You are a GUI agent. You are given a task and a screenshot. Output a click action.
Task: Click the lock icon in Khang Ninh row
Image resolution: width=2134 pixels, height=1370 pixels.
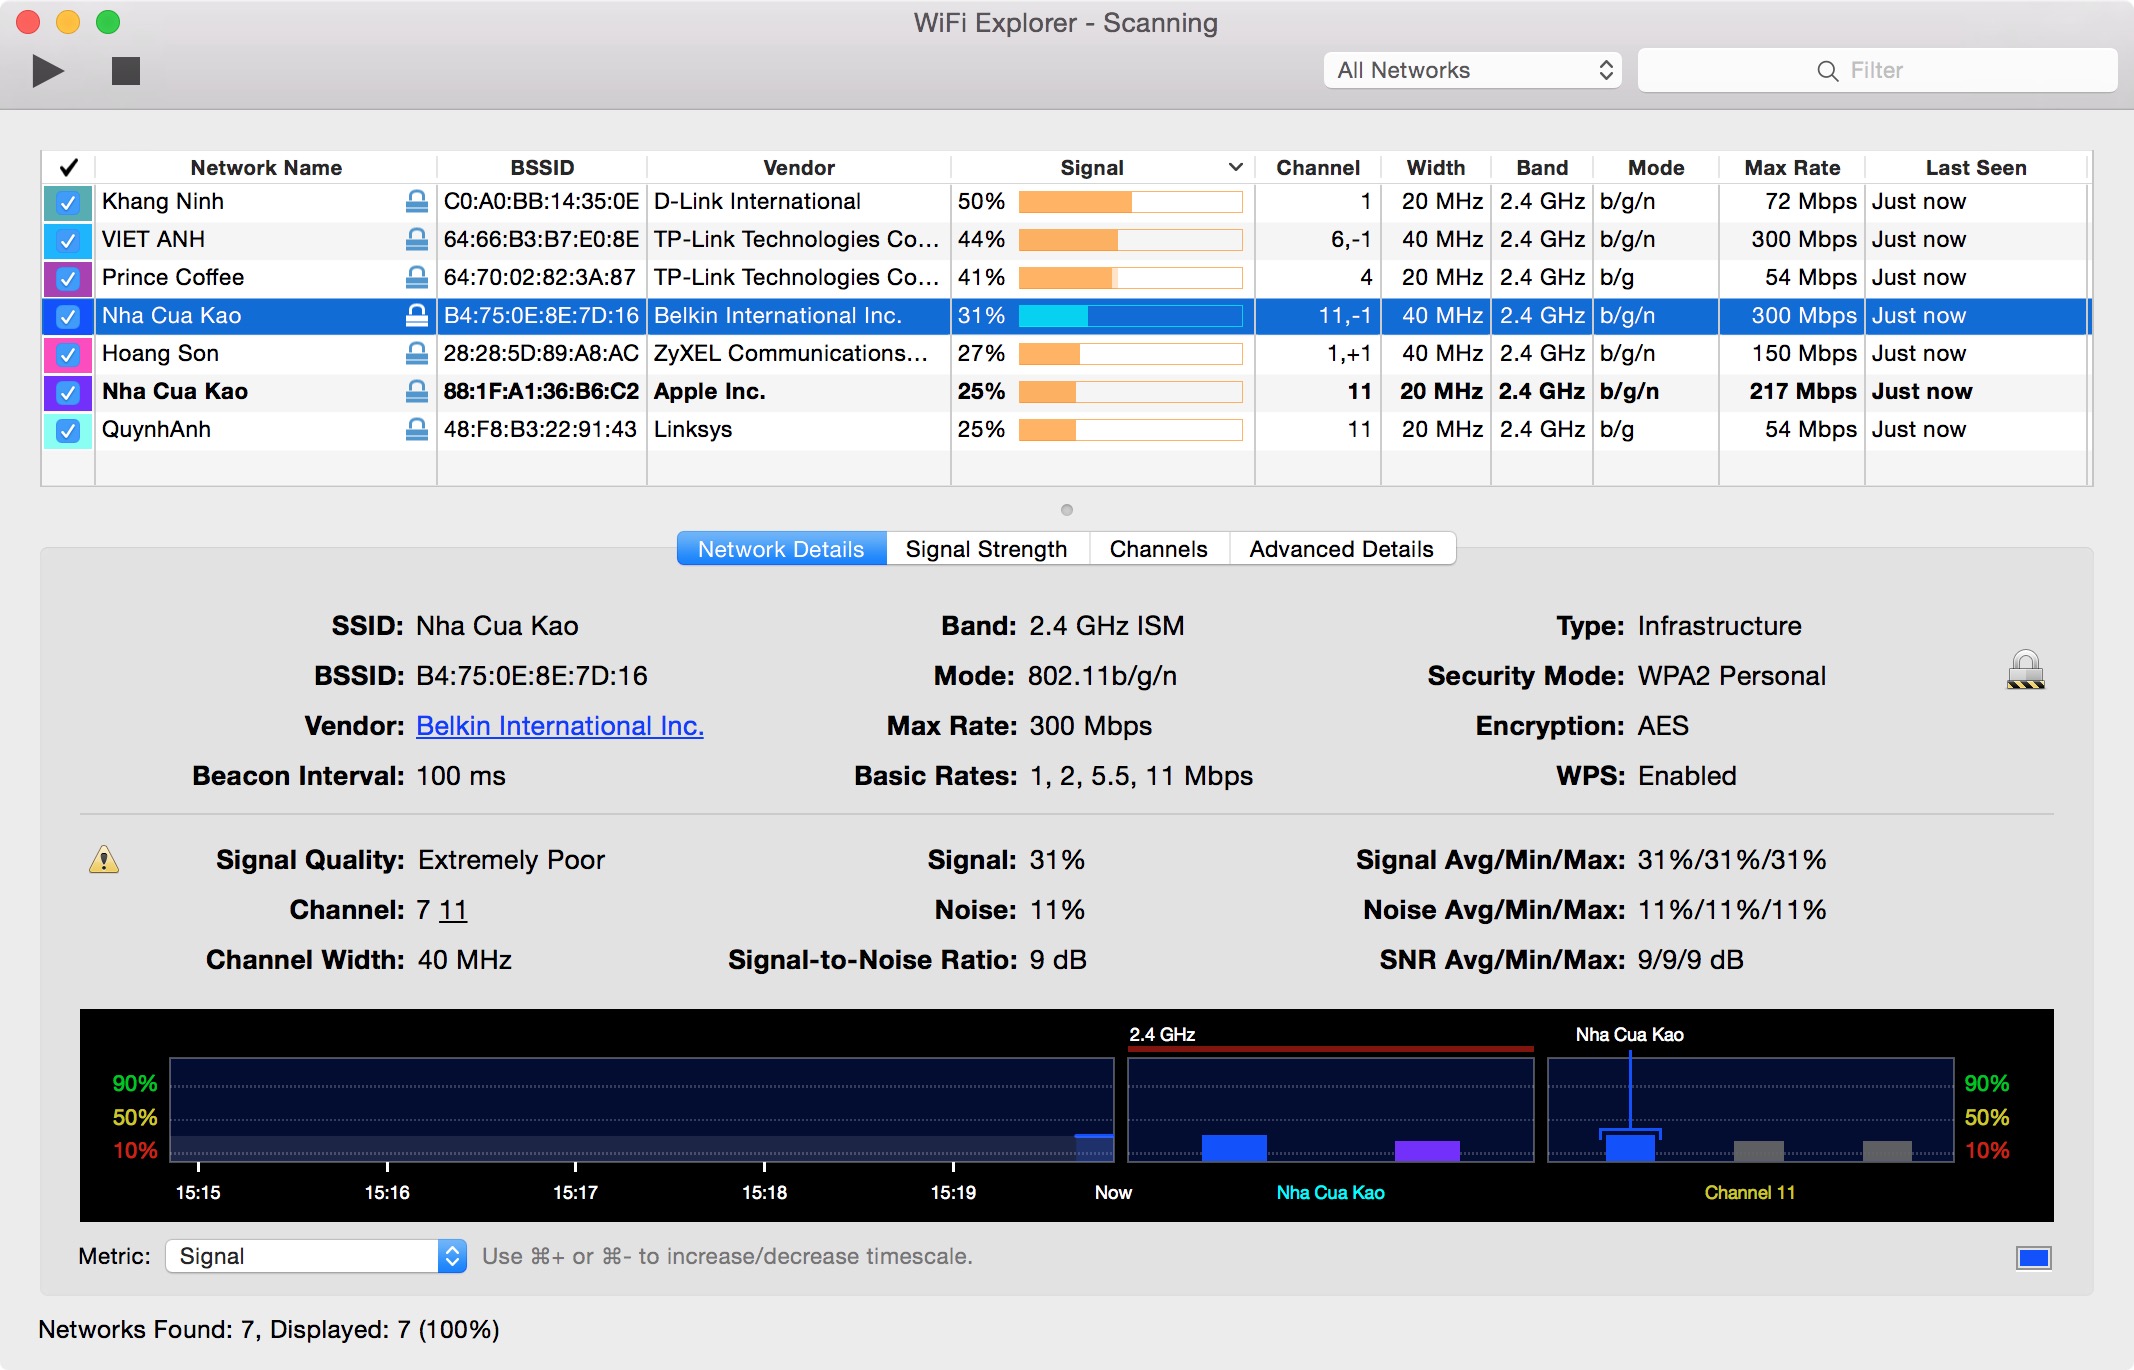[417, 202]
